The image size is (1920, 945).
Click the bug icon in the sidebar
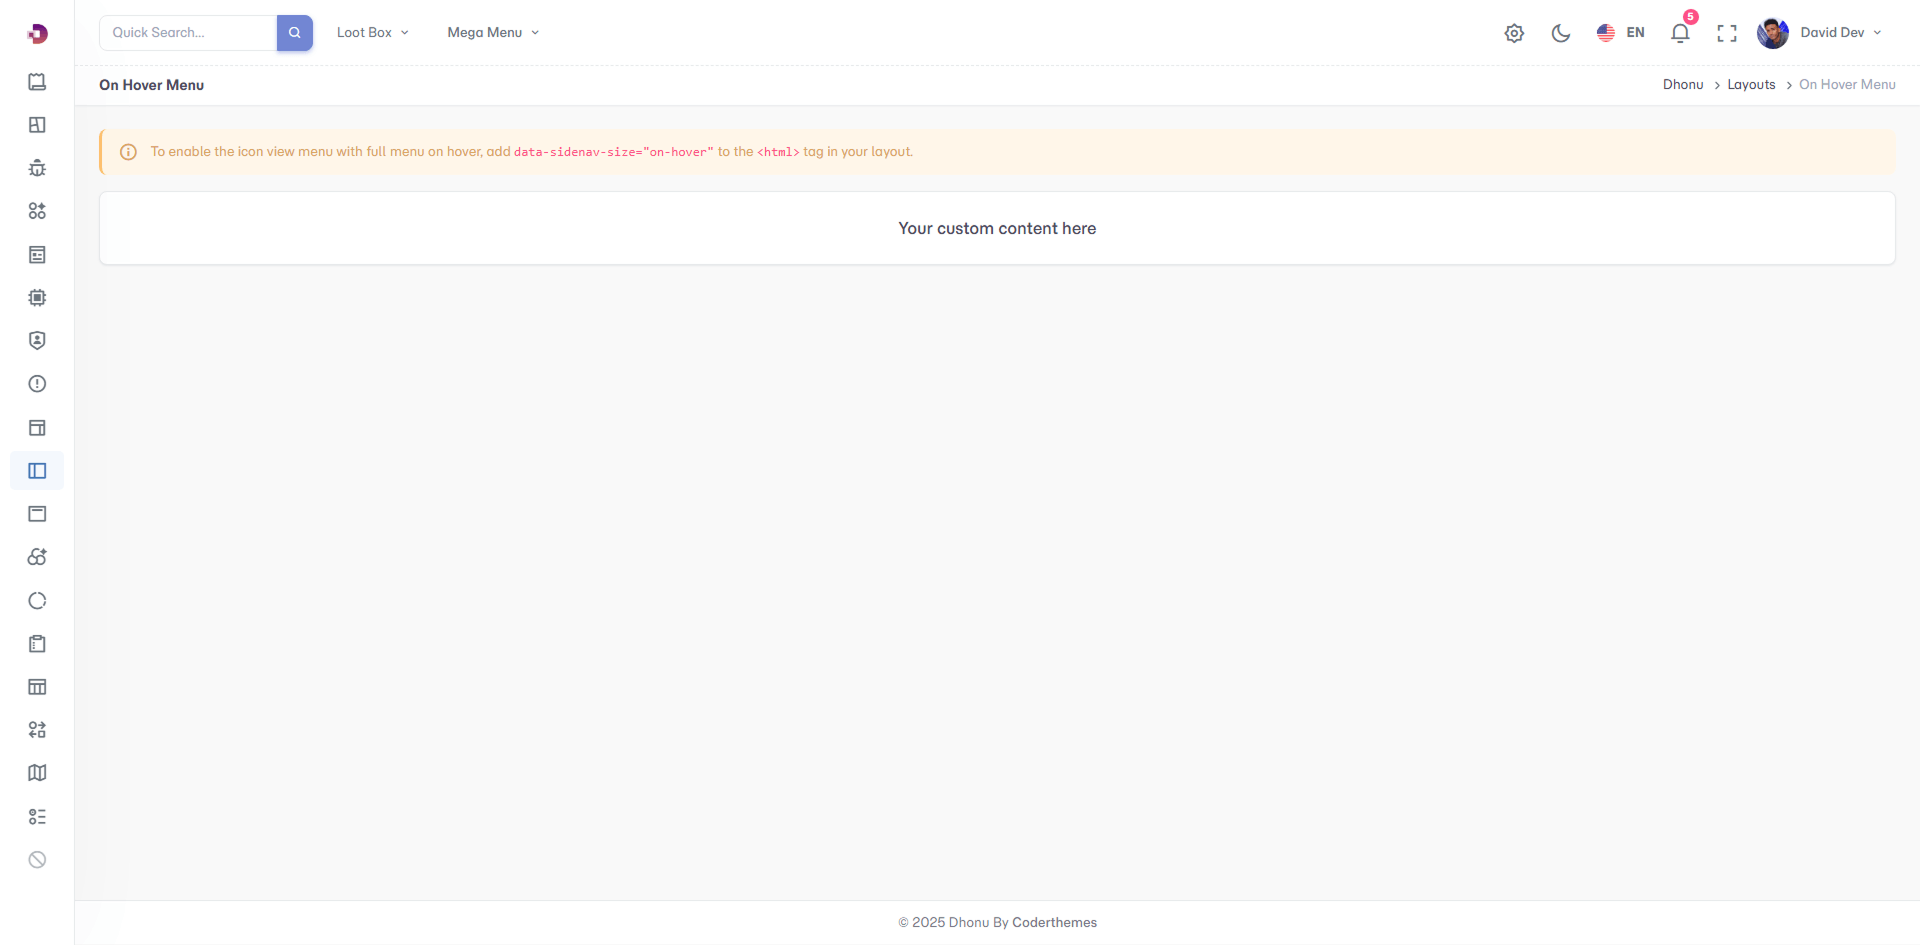[37, 168]
